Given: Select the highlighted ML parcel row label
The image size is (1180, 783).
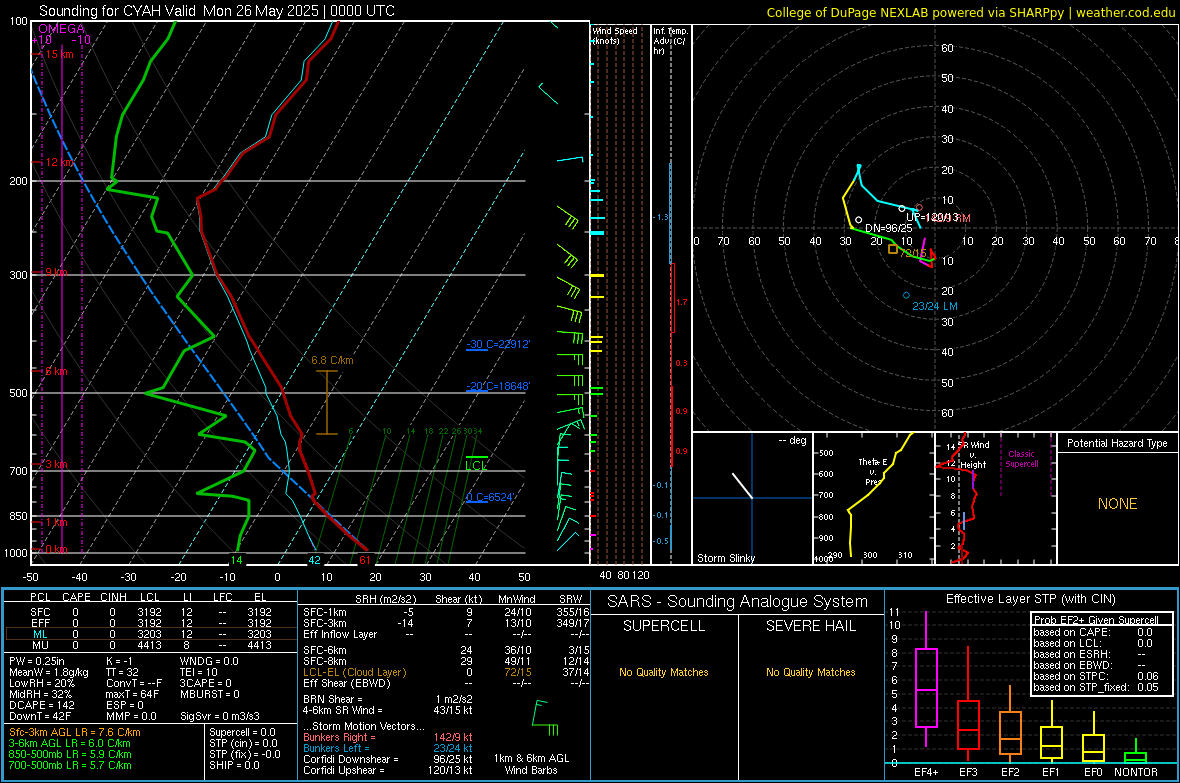Looking at the screenshot, I should click(x=40, y=634).
